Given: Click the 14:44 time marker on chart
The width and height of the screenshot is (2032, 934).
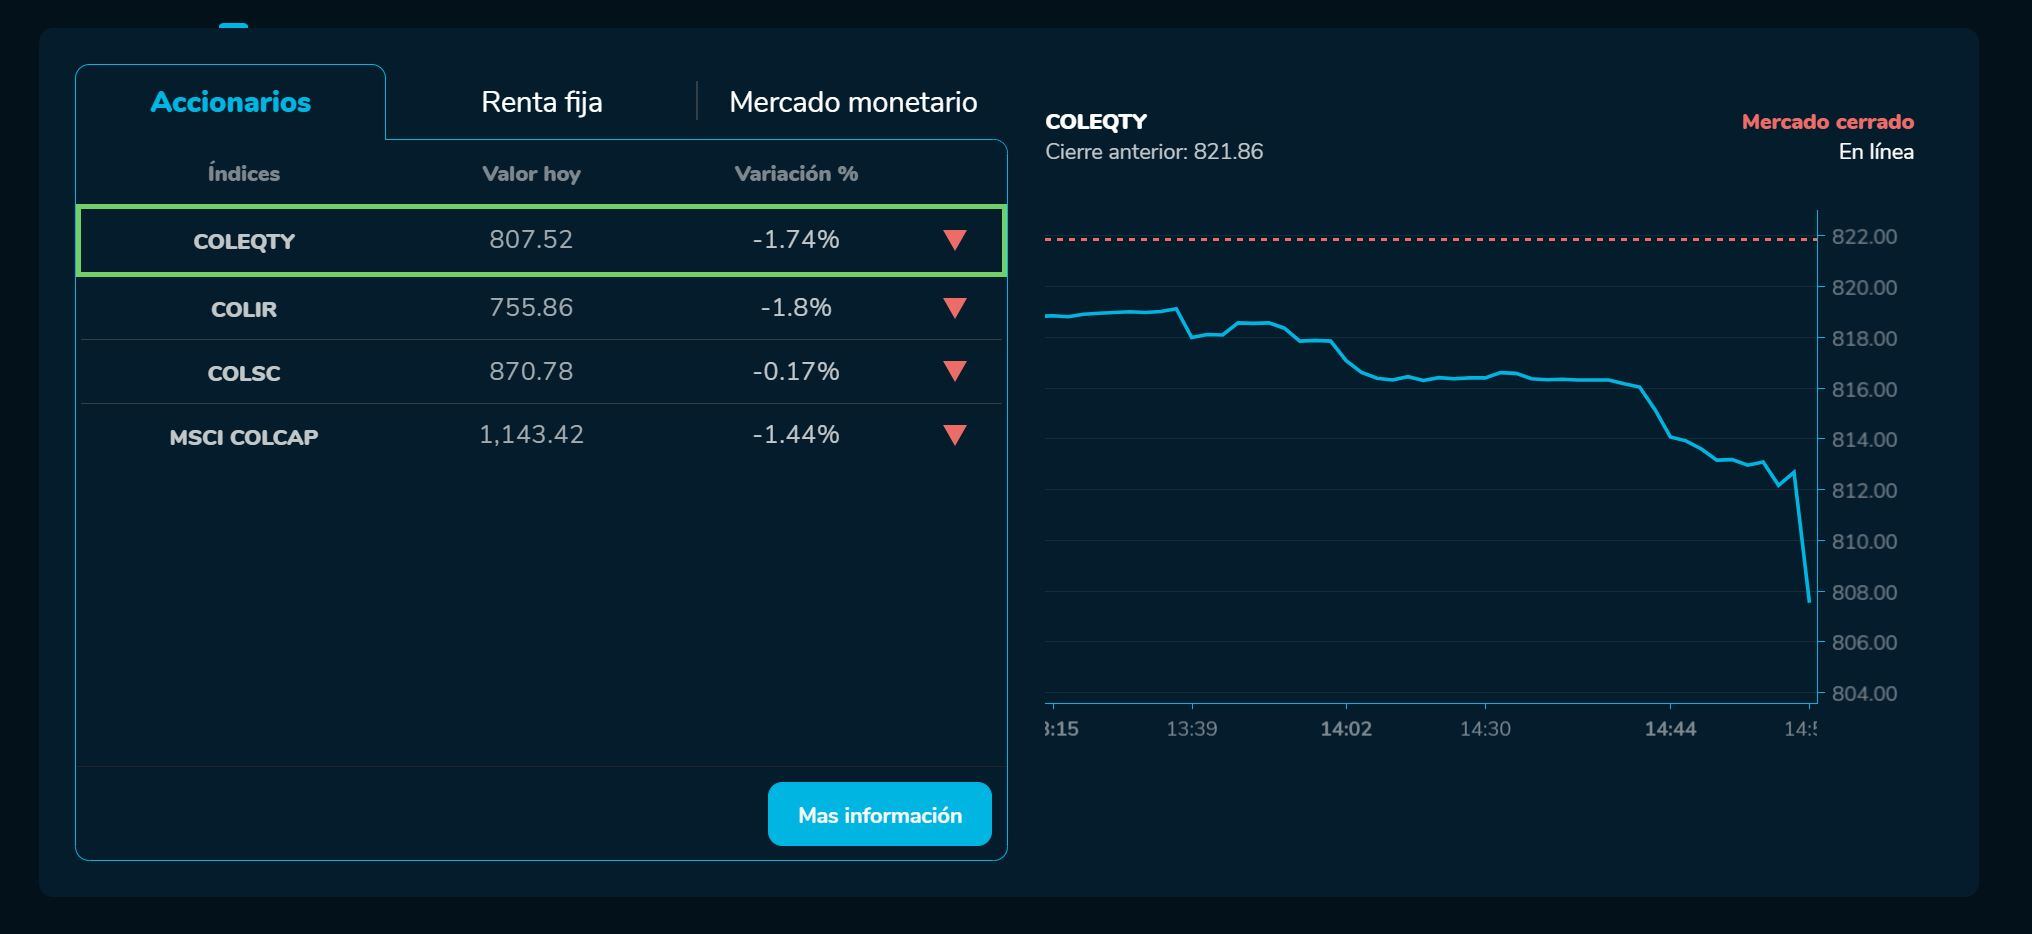Looking at the screenshot, I should 1670,729.
